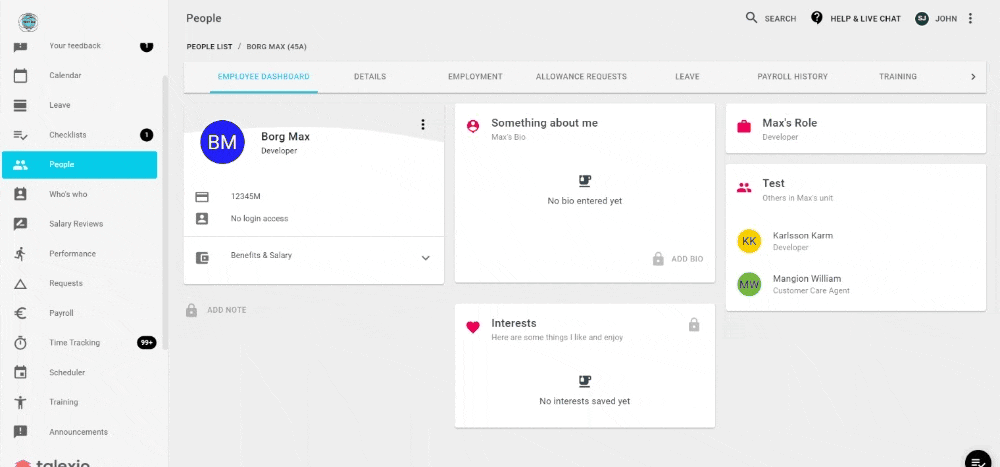The width and height of the screenshot is (1000, 467).
Task: Open the Payroll History tab
Action: [x=792, y=77]
